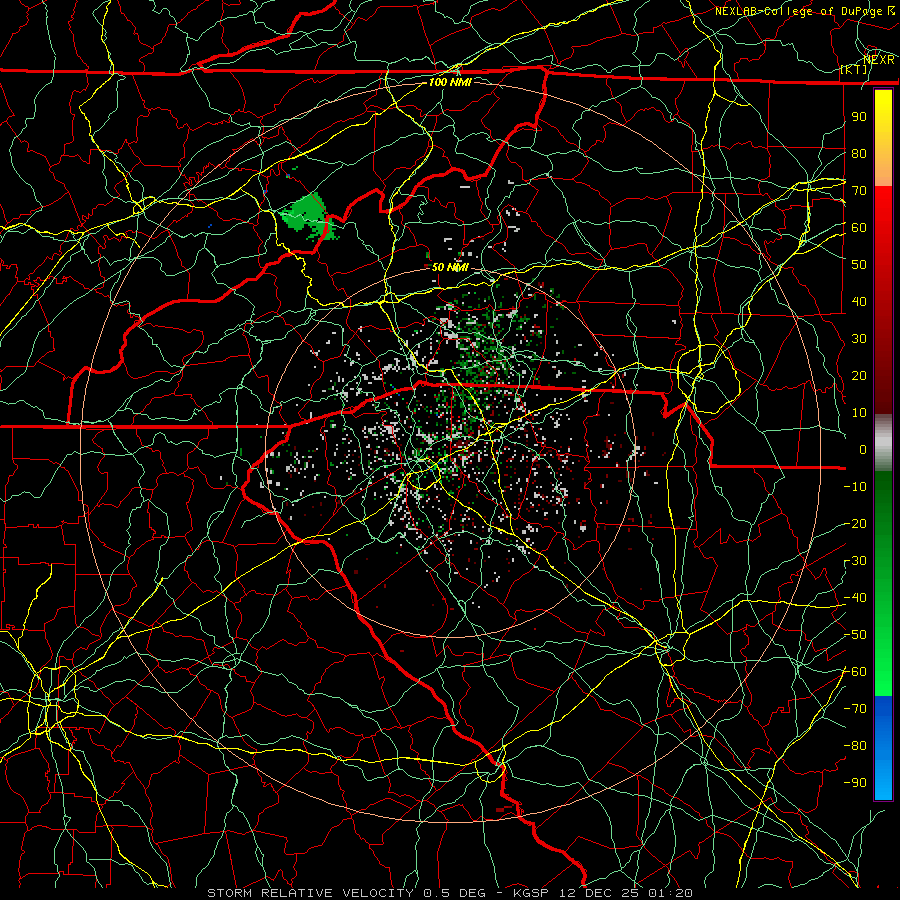The image size is (900, 900).
Task: Click the -70 value on the velocity scale
Action: point(855,708)
